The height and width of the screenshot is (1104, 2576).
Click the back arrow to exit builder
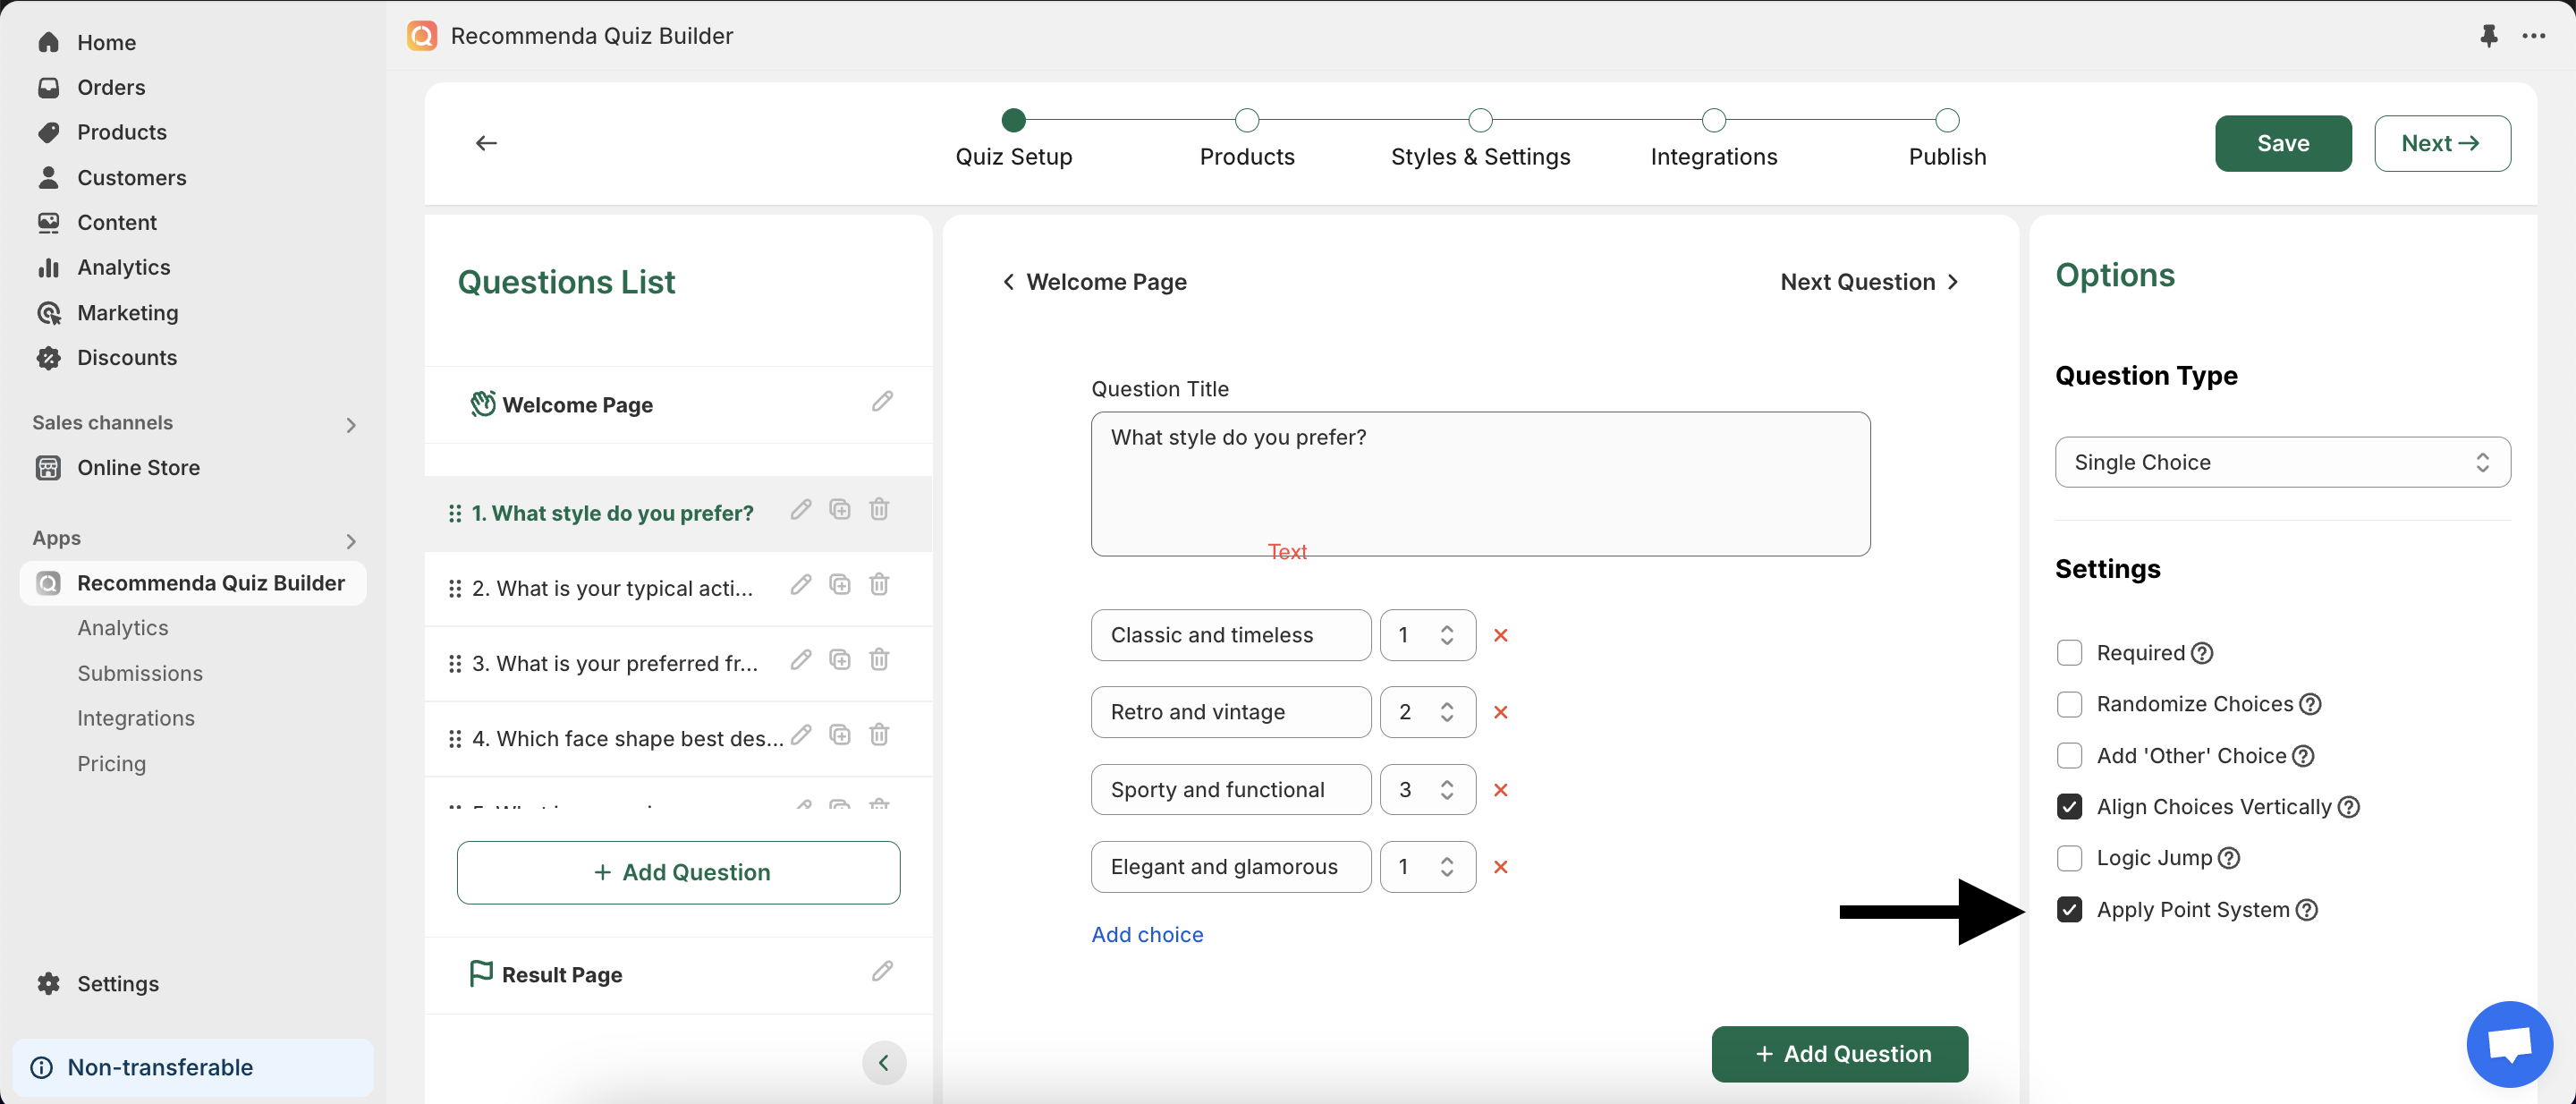(486, 143)
